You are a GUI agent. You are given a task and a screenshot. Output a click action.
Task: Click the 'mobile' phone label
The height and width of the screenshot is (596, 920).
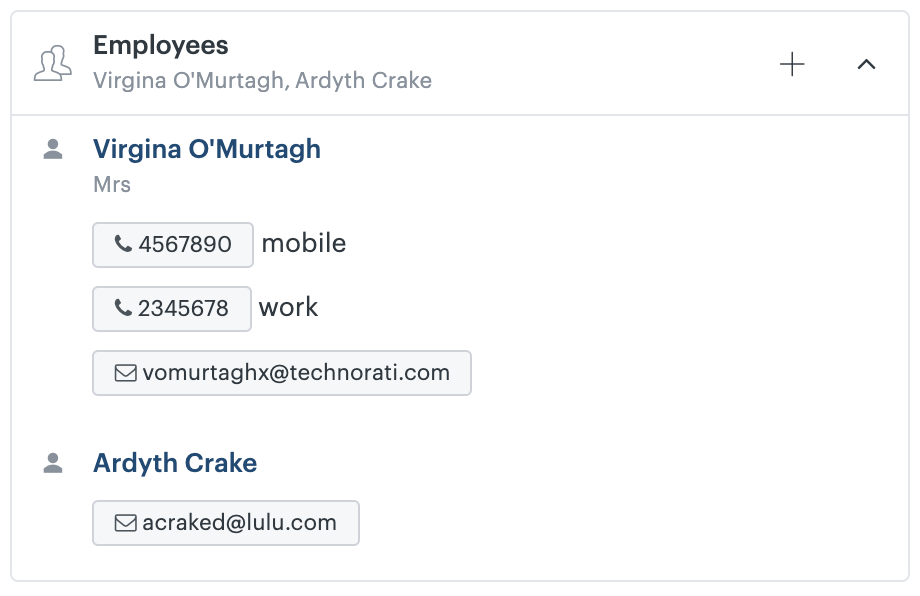(x=303, y=243)
